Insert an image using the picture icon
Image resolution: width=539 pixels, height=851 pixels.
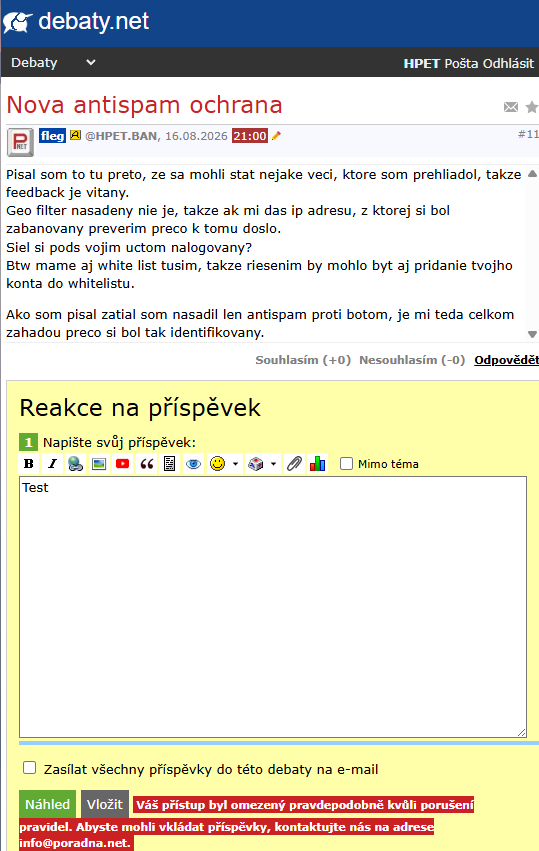pyautogui.click(x=99, y=464)
